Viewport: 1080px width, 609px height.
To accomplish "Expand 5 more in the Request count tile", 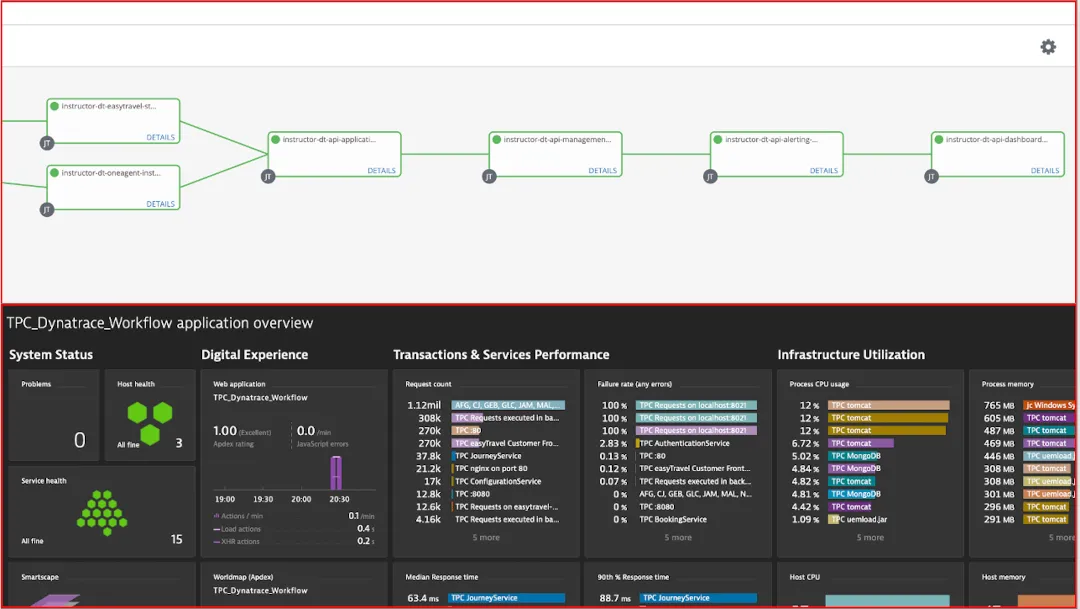I will [485, 537].
